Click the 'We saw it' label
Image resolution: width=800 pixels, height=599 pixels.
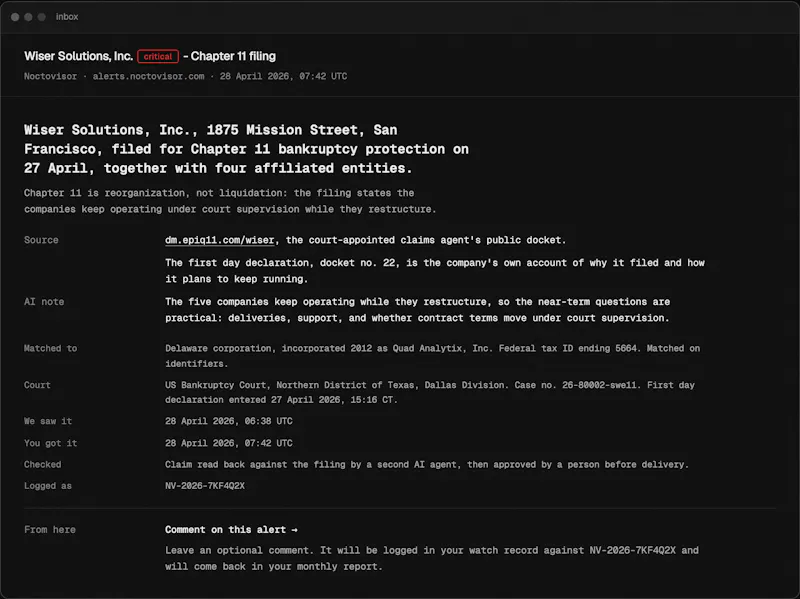pos(48,421)
